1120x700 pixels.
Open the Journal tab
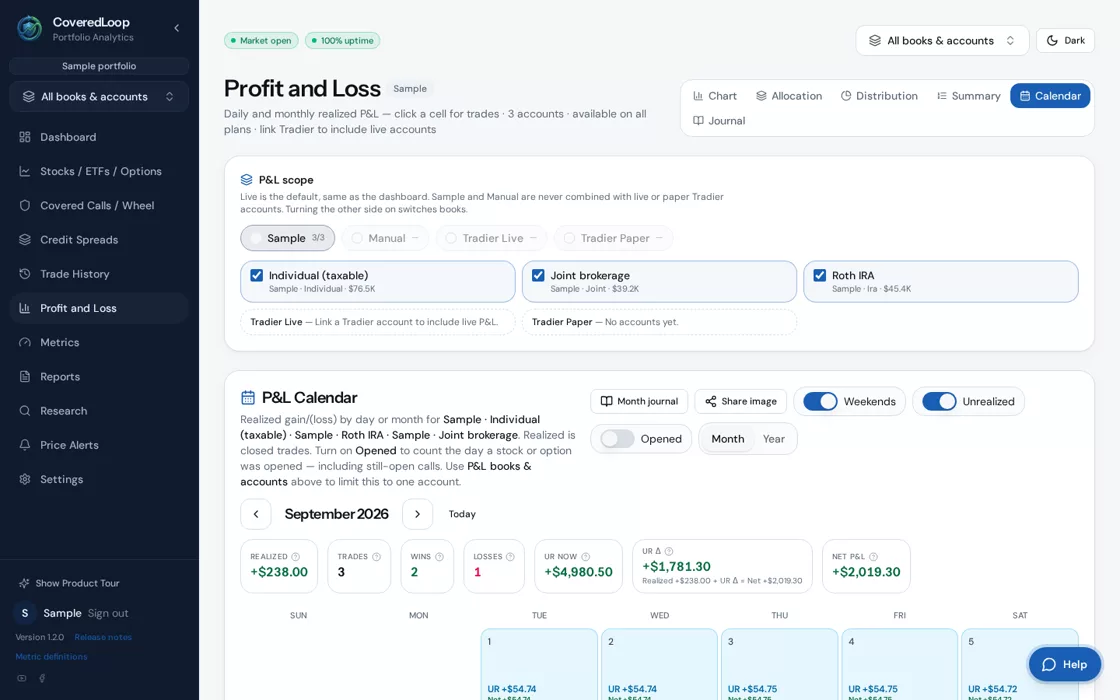[x=719, y=121]
